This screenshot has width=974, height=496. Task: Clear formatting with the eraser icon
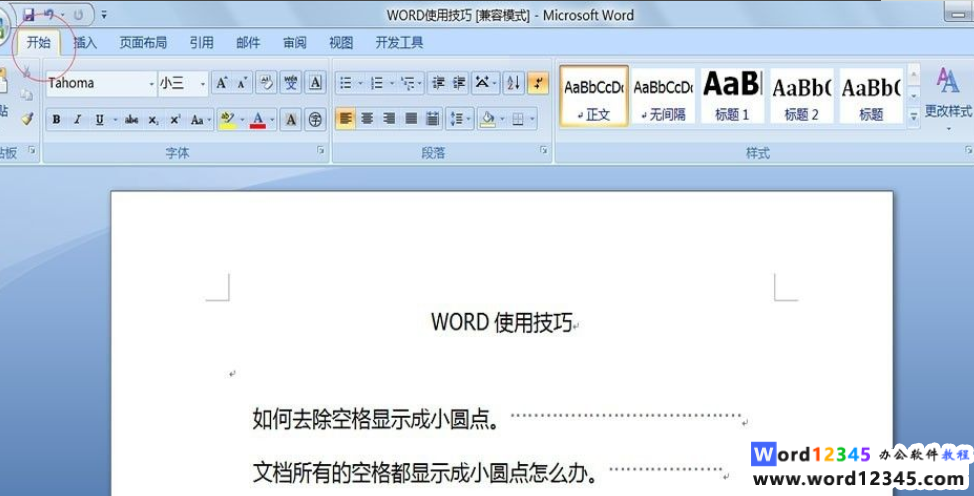click(266, 83)
